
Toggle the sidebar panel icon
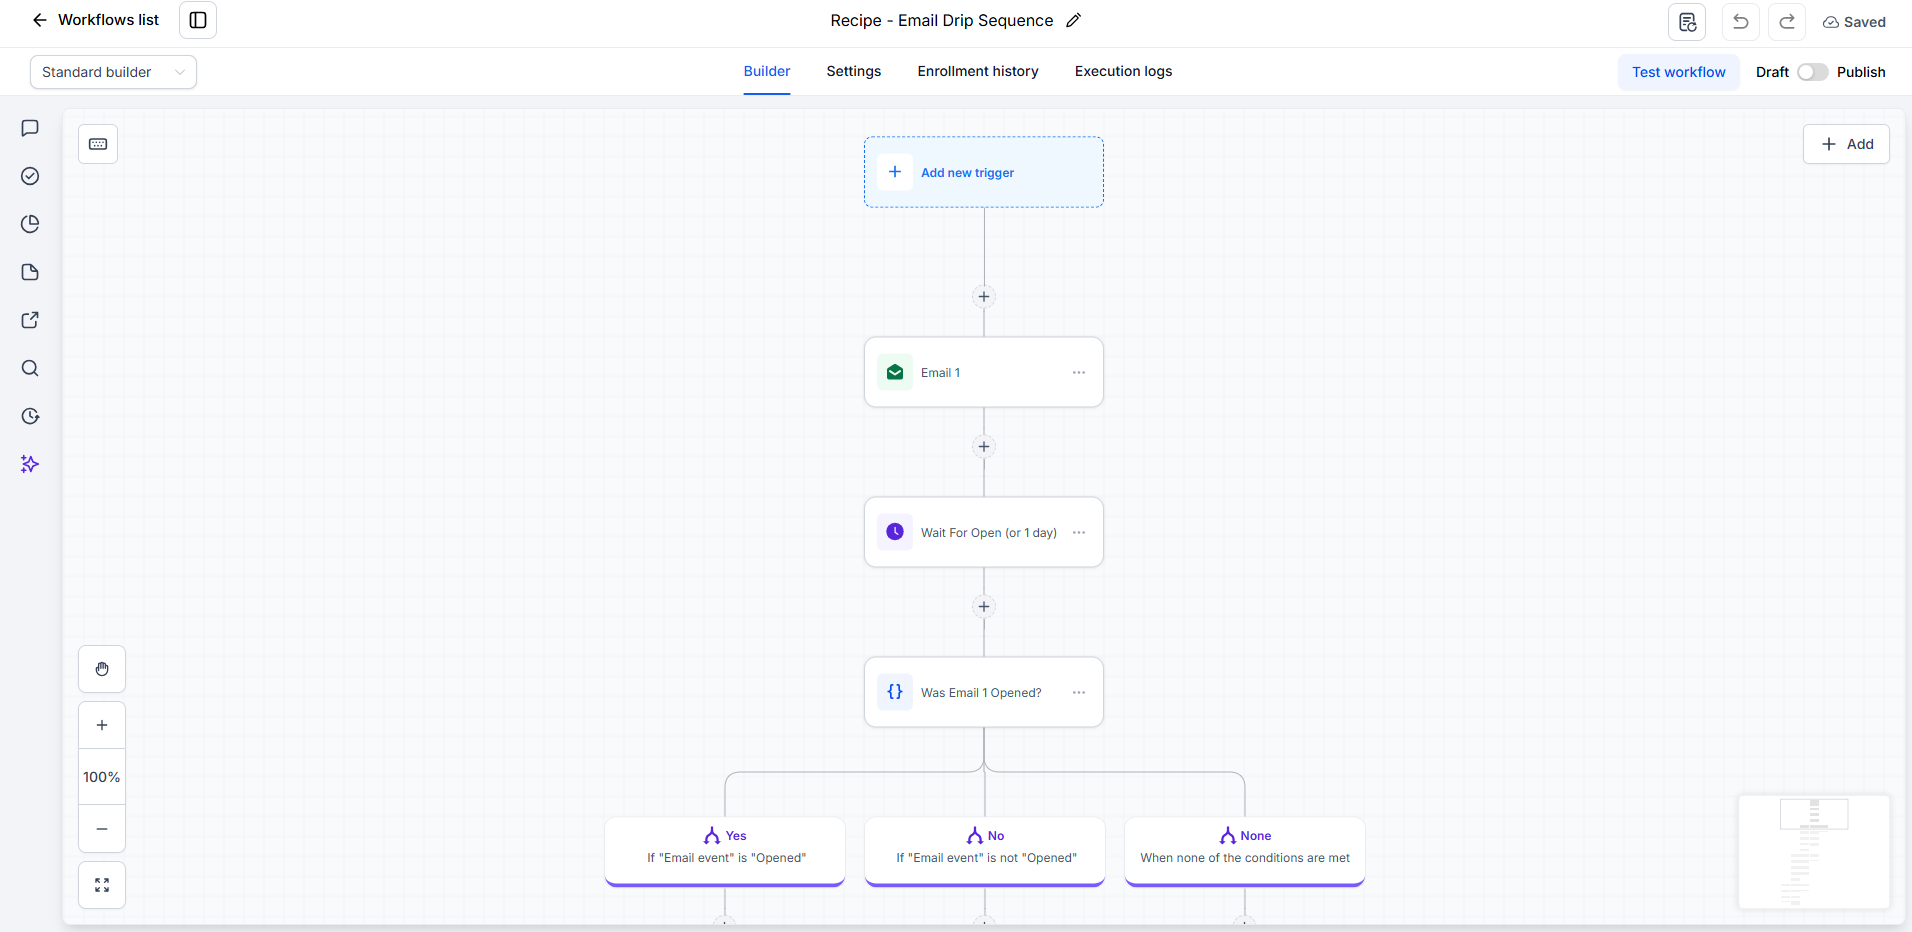[198, 20]
